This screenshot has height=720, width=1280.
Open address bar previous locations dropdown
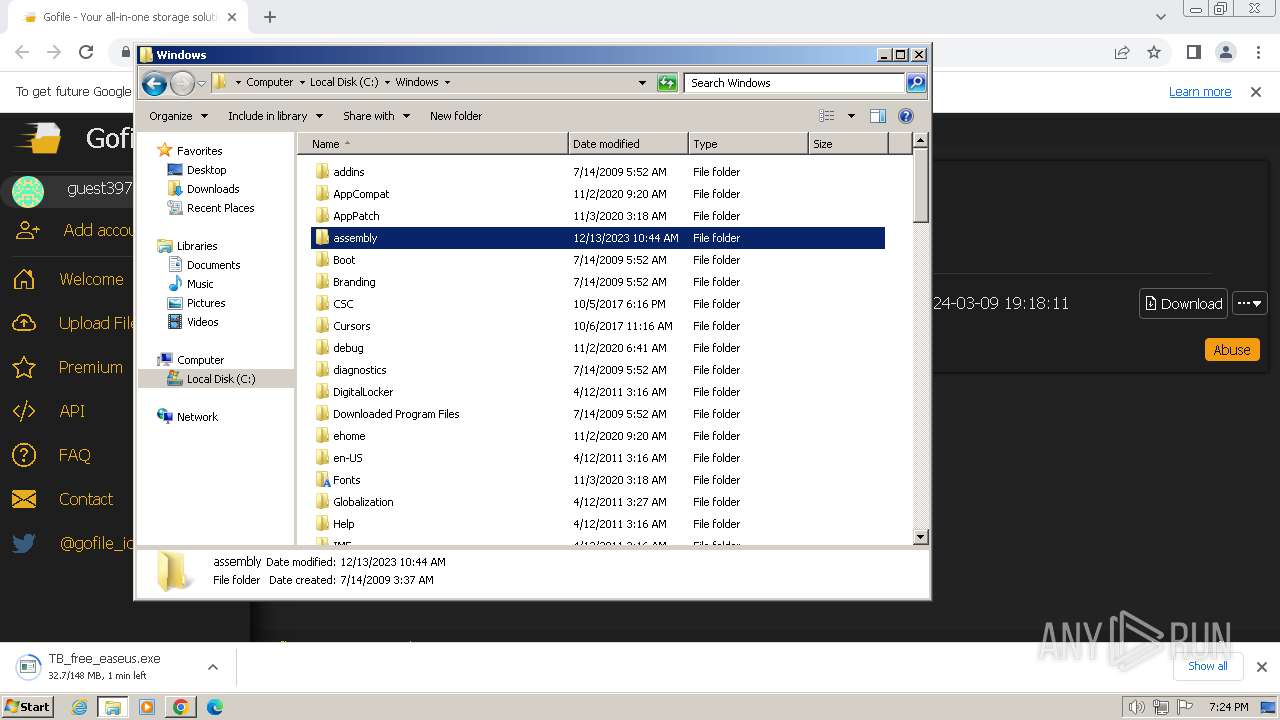[x=642, y=83]
